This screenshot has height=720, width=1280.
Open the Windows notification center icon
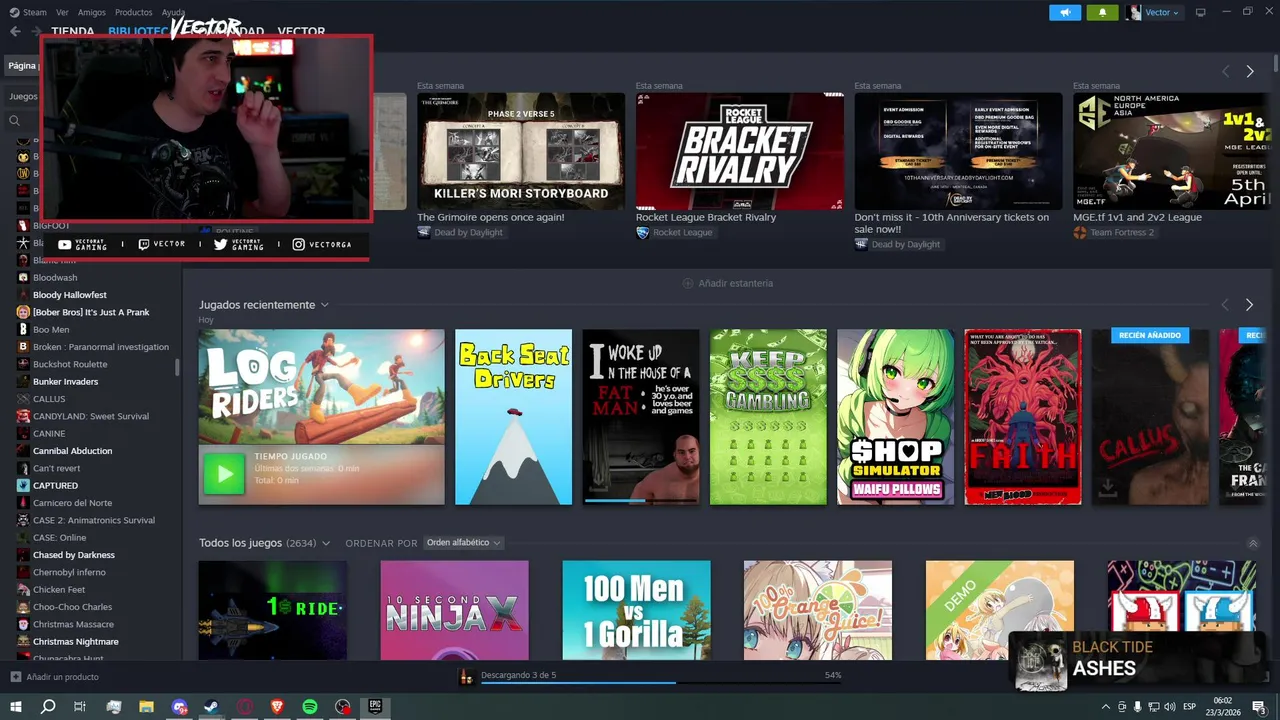pyautogui.click(x=1259, y=707)
